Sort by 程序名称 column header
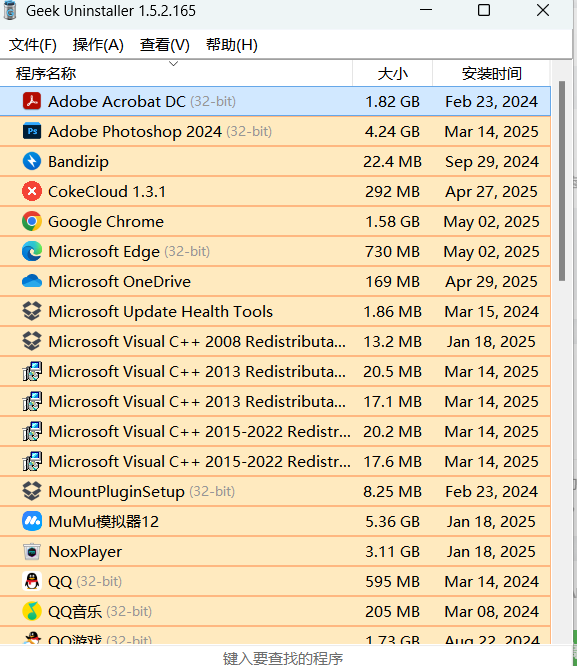The image size is (577, 666). point(176,73)
